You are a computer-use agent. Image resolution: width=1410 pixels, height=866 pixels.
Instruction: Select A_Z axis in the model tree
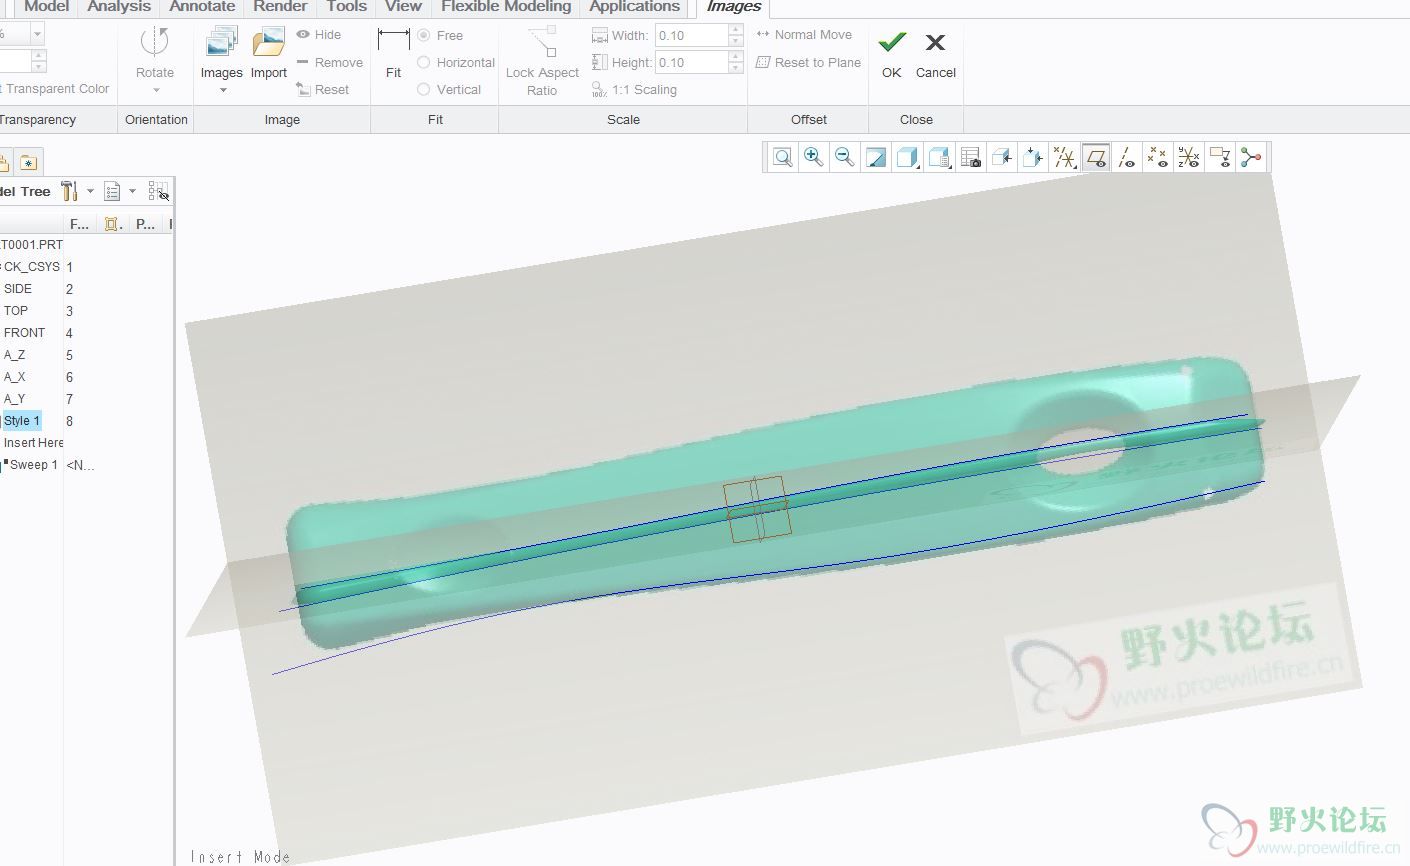(x=15, y=355)
